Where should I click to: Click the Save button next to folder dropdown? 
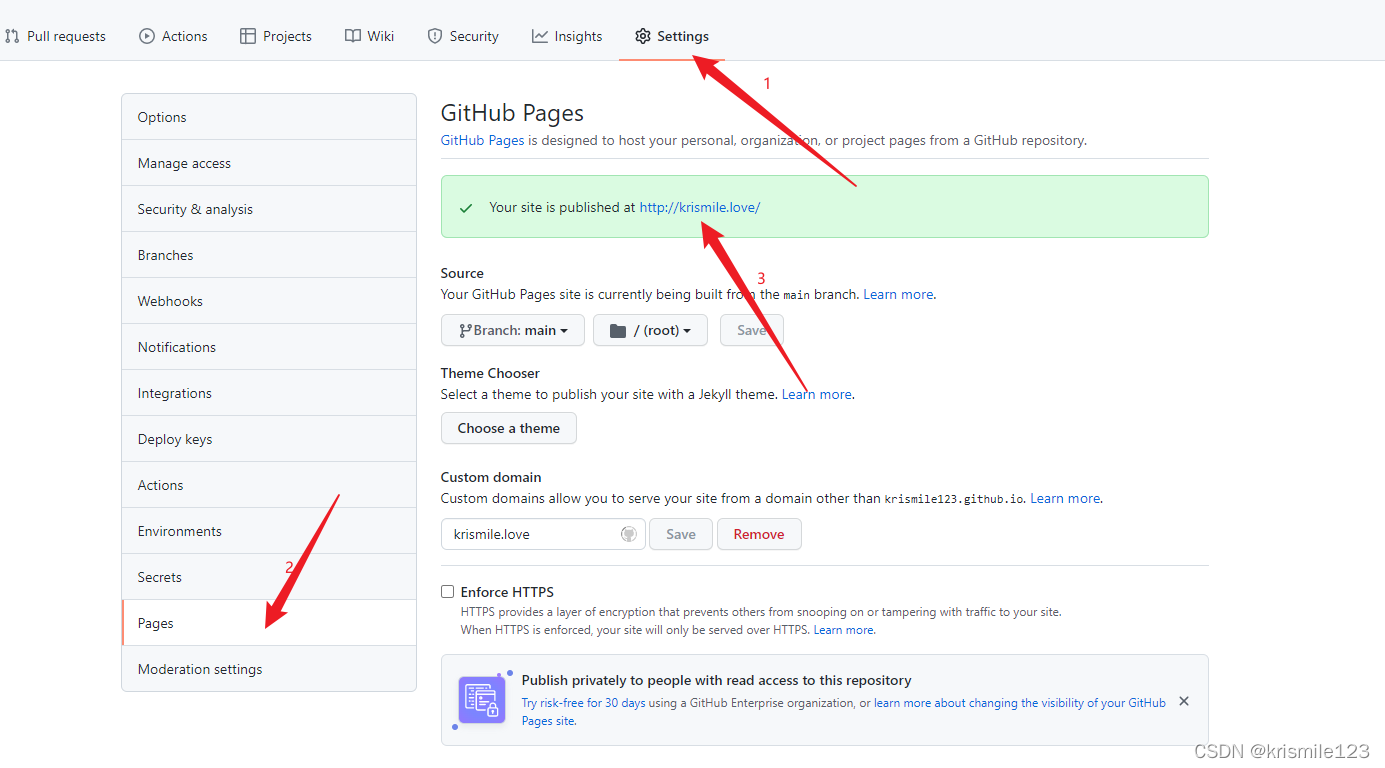point(752,330)
